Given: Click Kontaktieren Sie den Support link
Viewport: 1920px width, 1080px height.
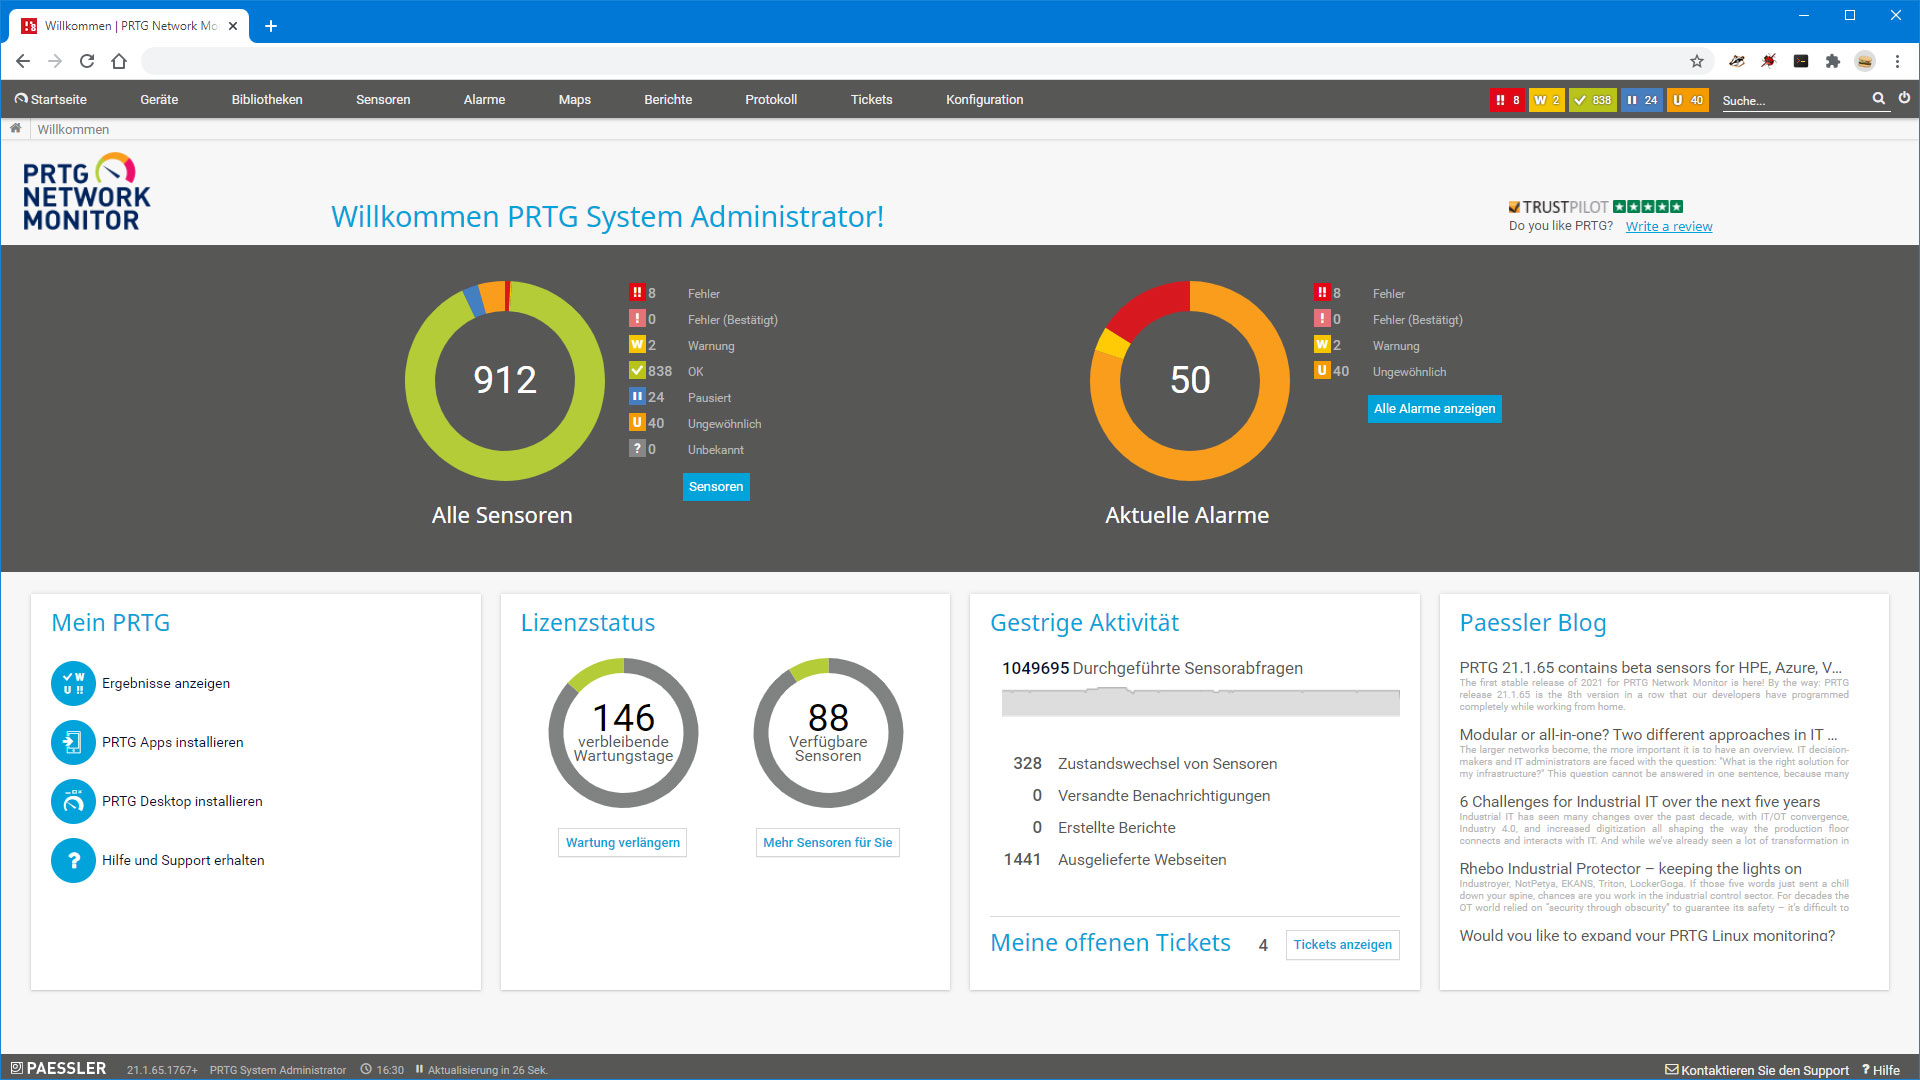Looking at the screenshot, I should 1757,1070.
